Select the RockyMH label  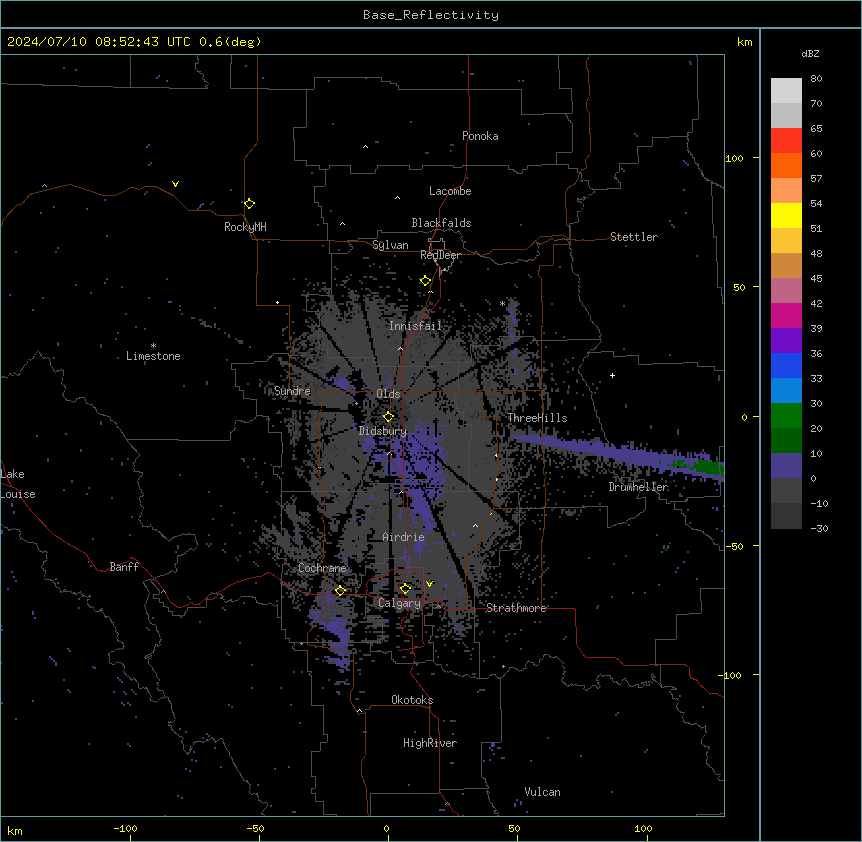[x=245, y=227]
